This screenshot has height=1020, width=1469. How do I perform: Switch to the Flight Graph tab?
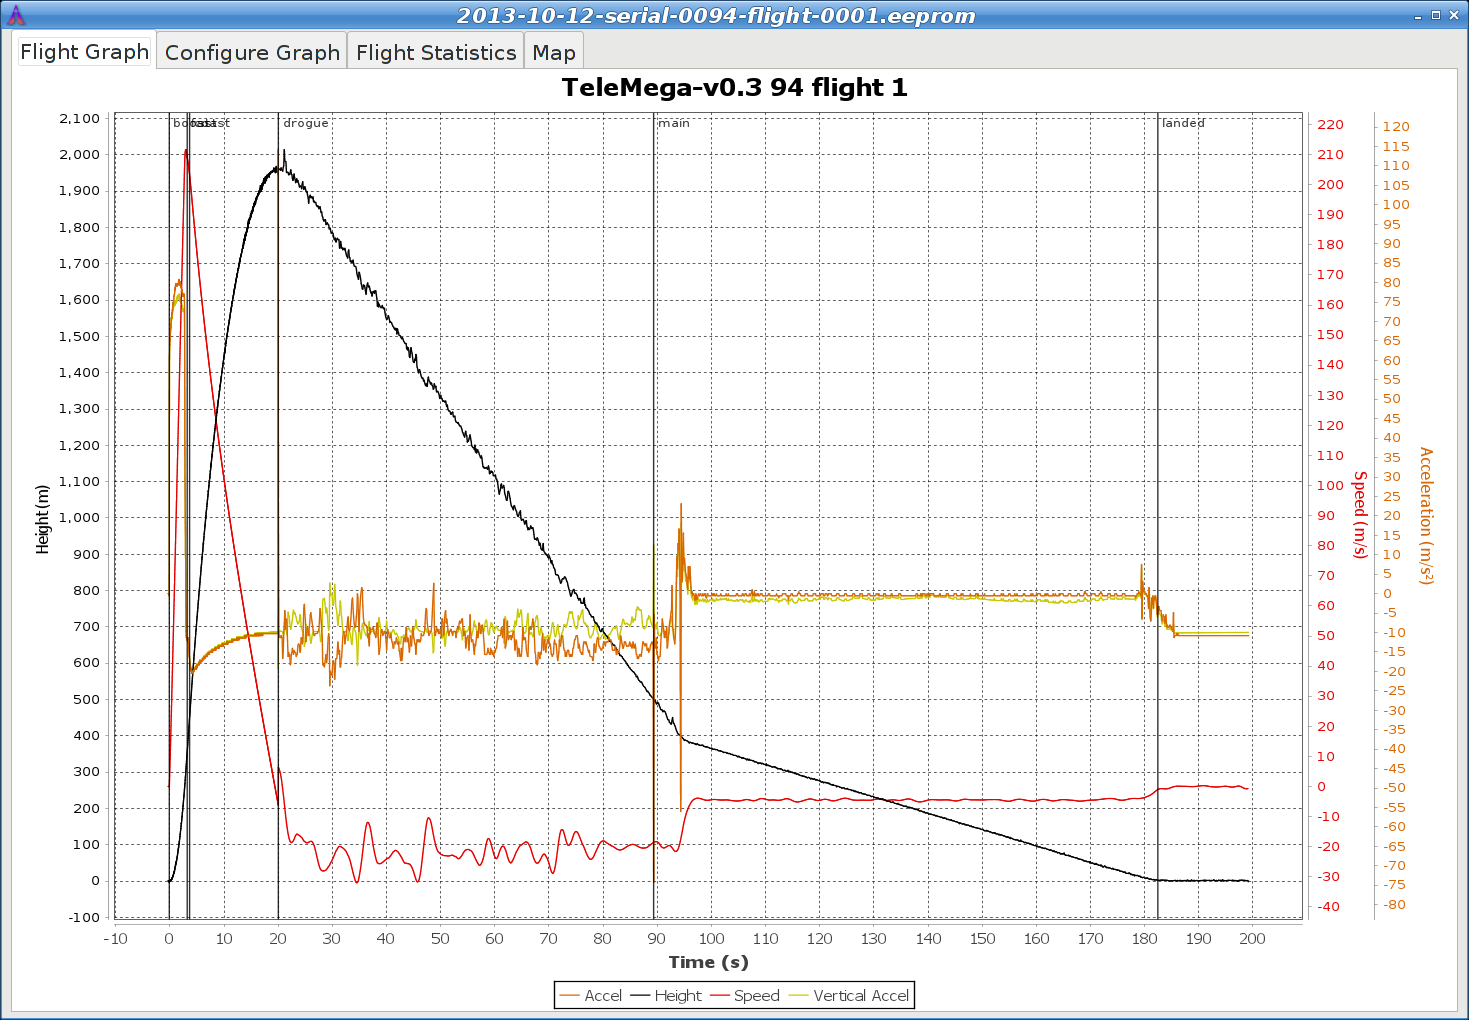click(x=85, y=52)
